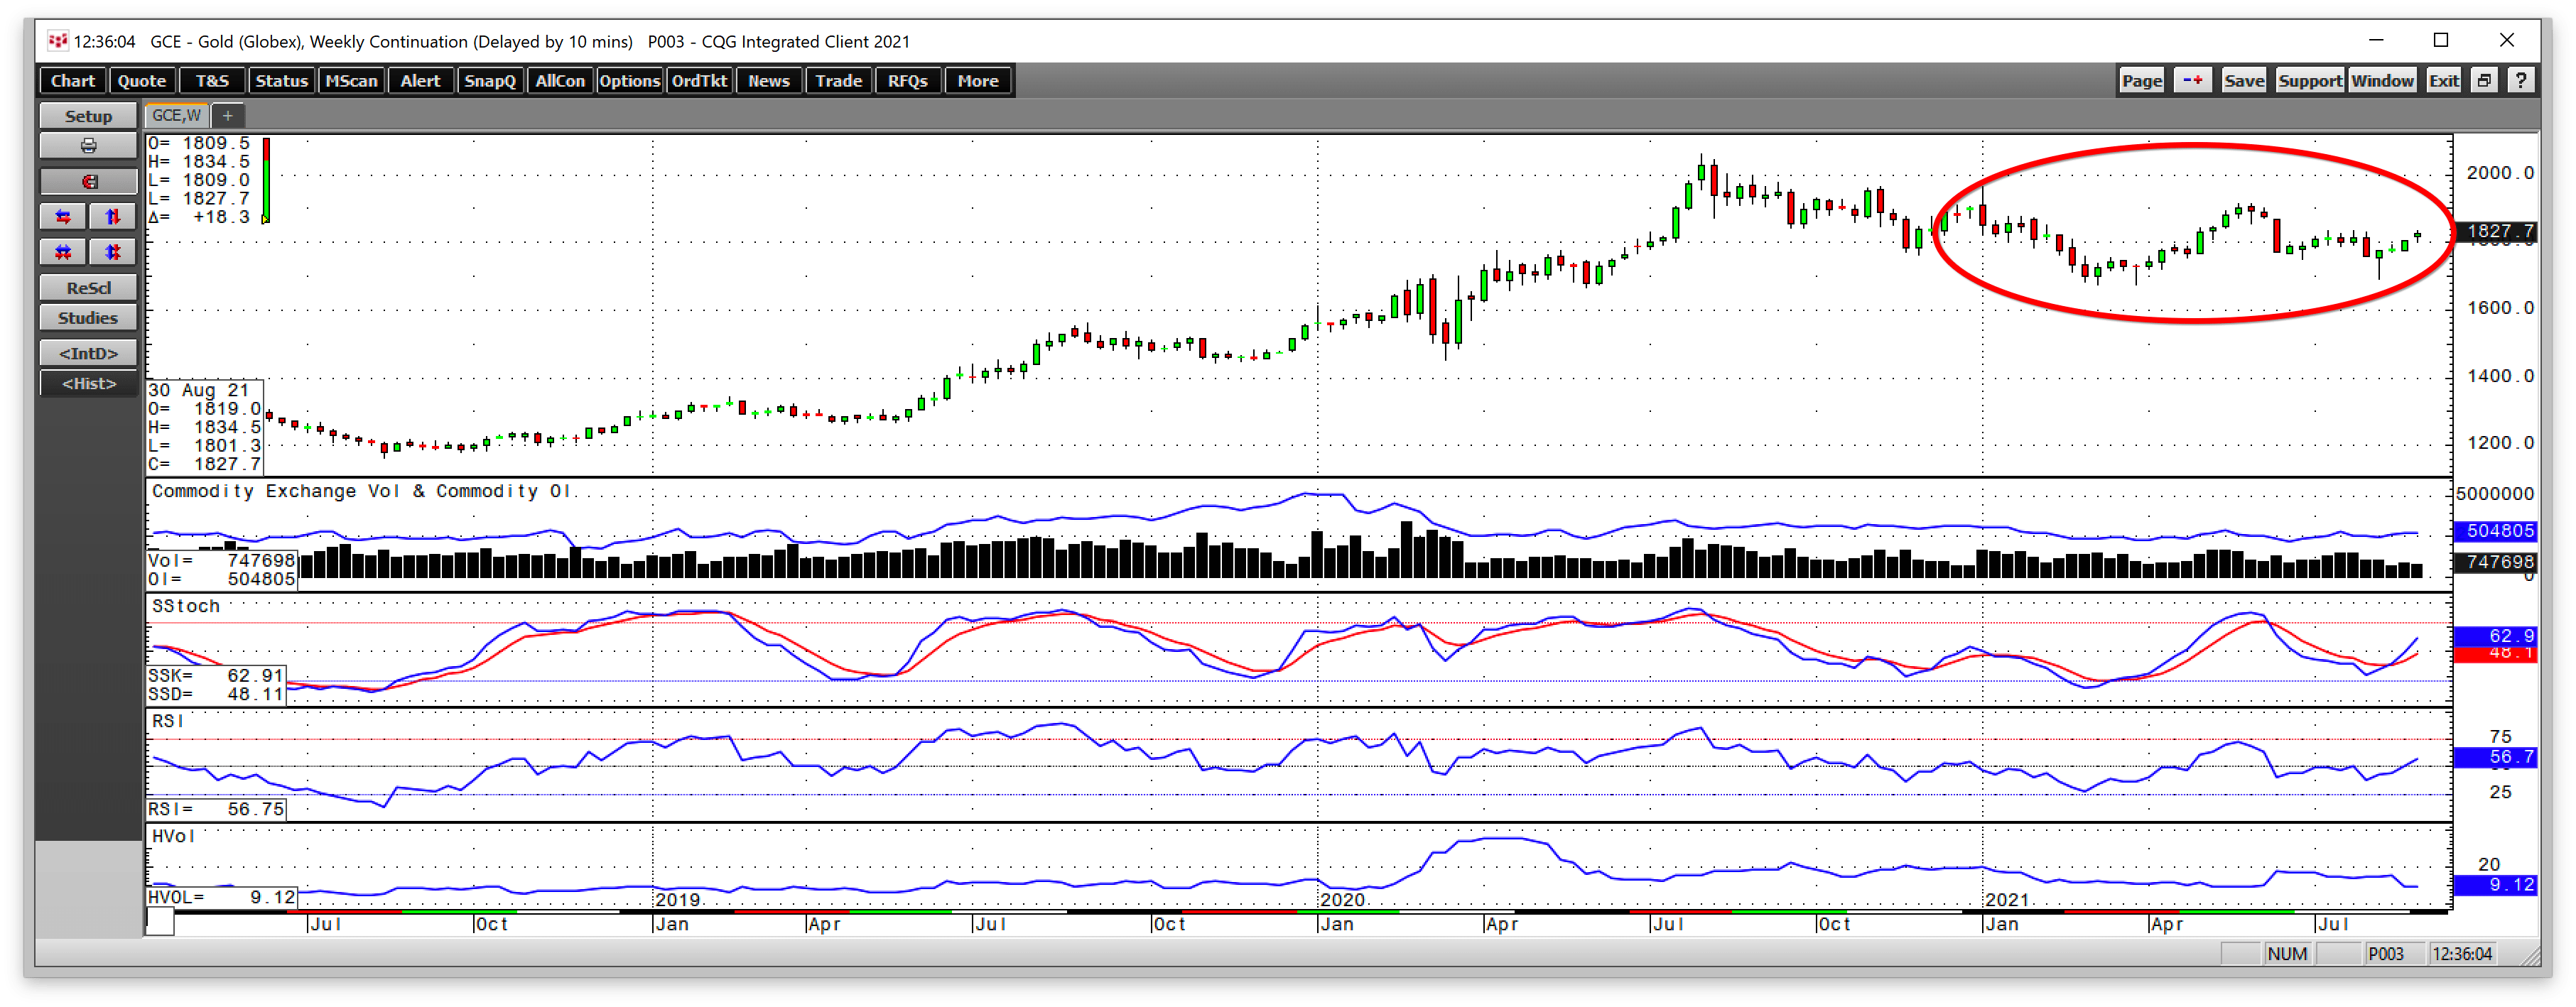Switch to intraday with the <IntD> button
Image resolution: width=2576 pixels, height=1007 pixels.
[x=88, y=352]
